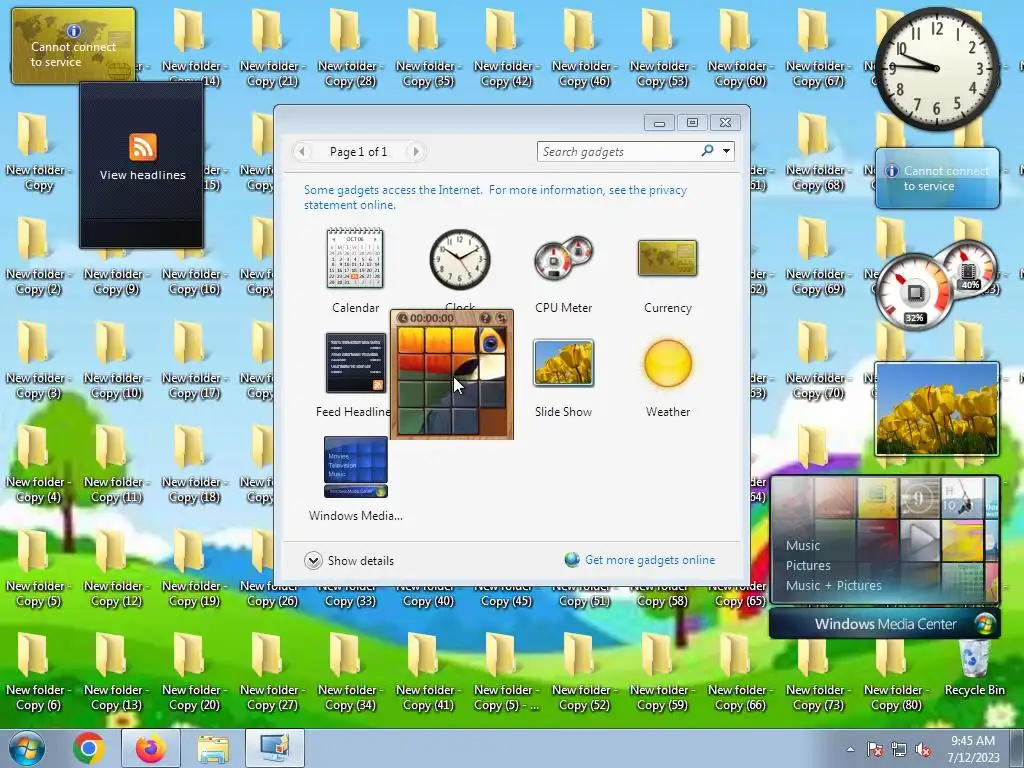Viewport: 1024px width, 768px height.
Task: Expand Show details chevron
Action: 313,560
